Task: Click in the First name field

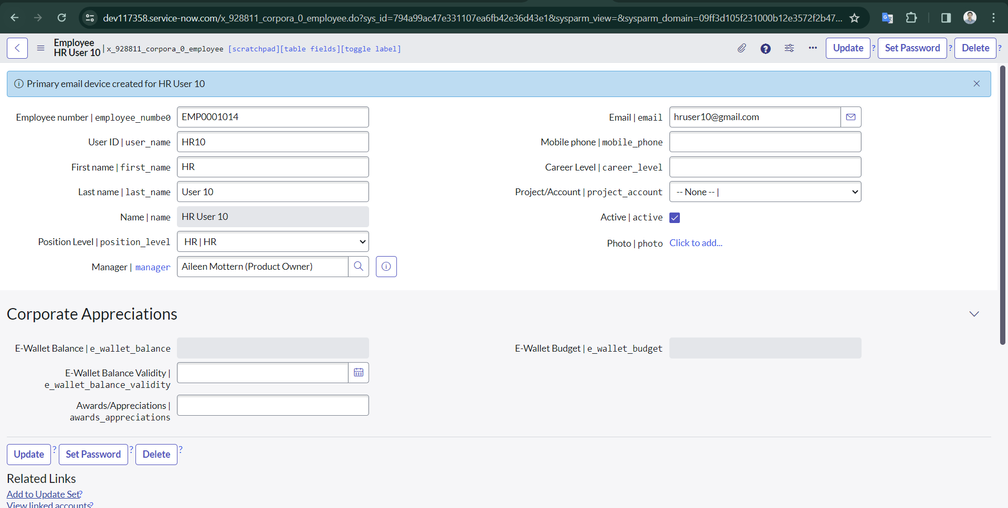Action: point(273,167)
